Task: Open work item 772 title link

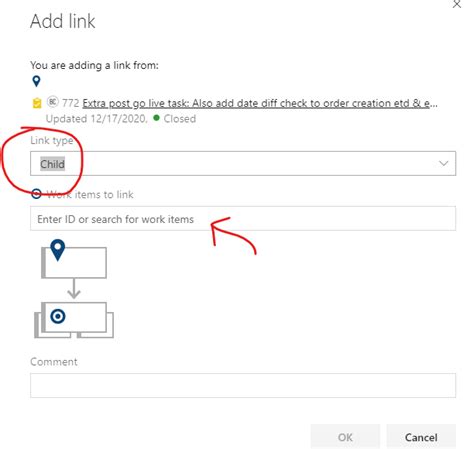Action: [260, 103]
